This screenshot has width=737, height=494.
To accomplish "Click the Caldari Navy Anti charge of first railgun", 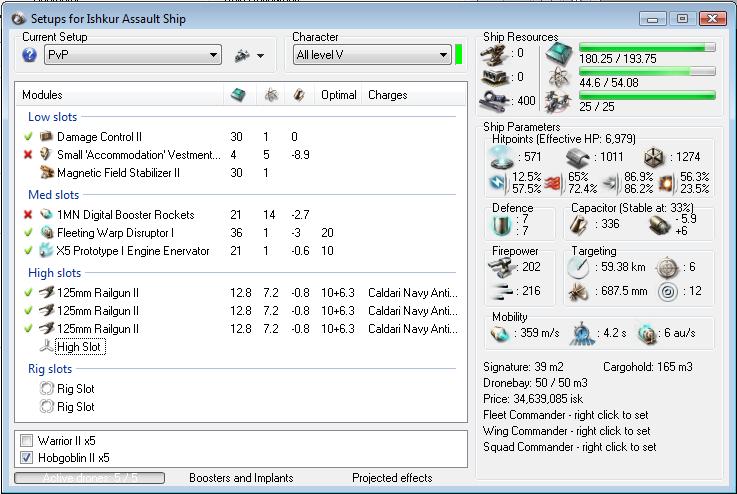I will [413, 293].
